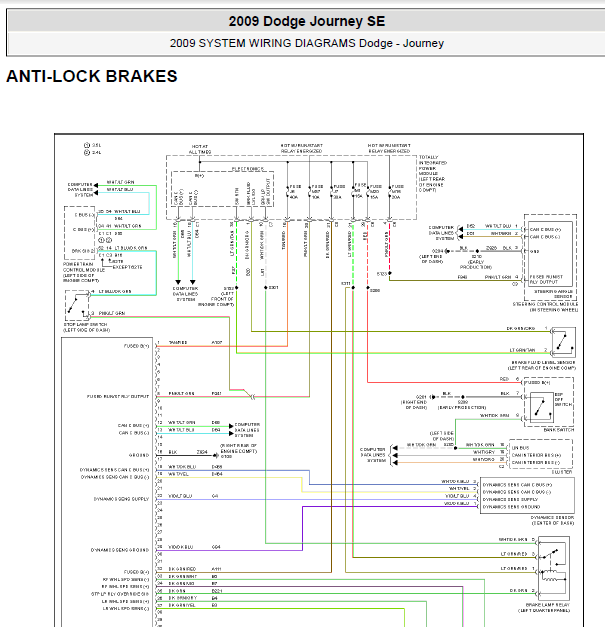This screenshot has height=627, width=605.
Task: Click the 'BANK SWITCH' label
Action: [559, 430]
